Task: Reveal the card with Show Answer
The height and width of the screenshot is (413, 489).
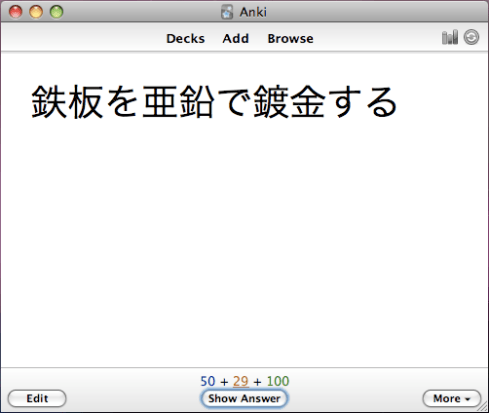Action: click(244, 398)
